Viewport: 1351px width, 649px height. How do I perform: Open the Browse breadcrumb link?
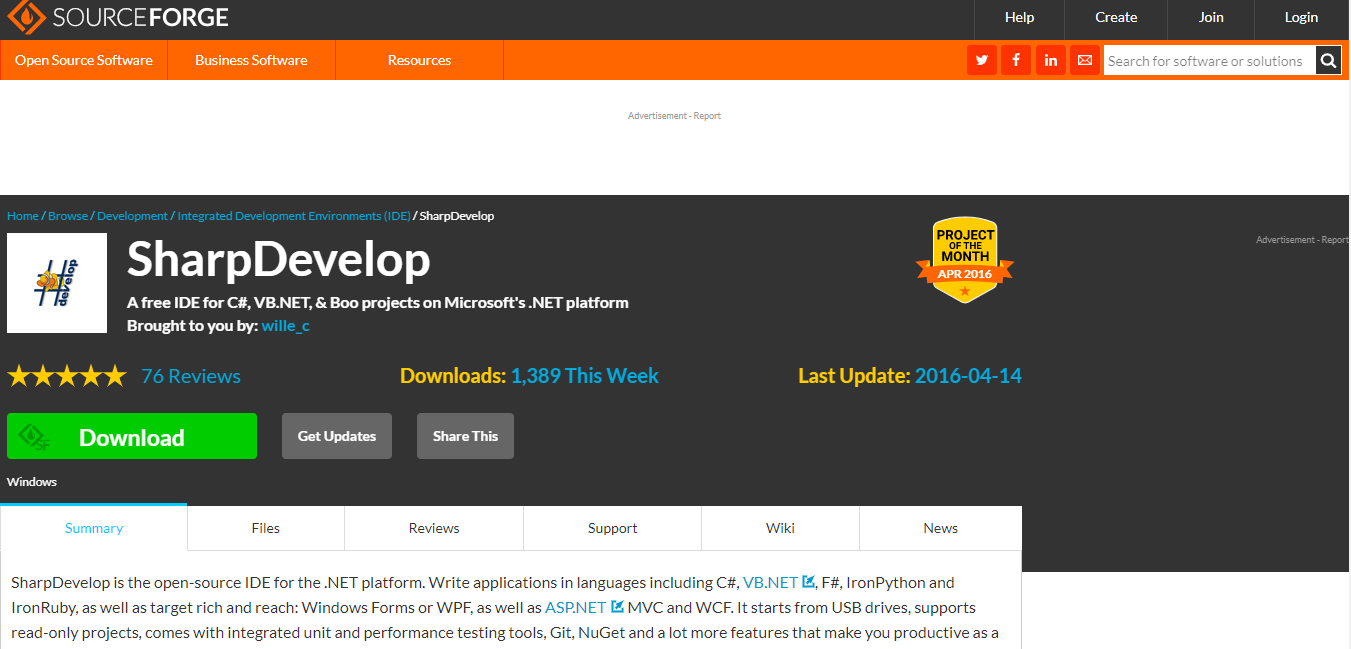68,216
